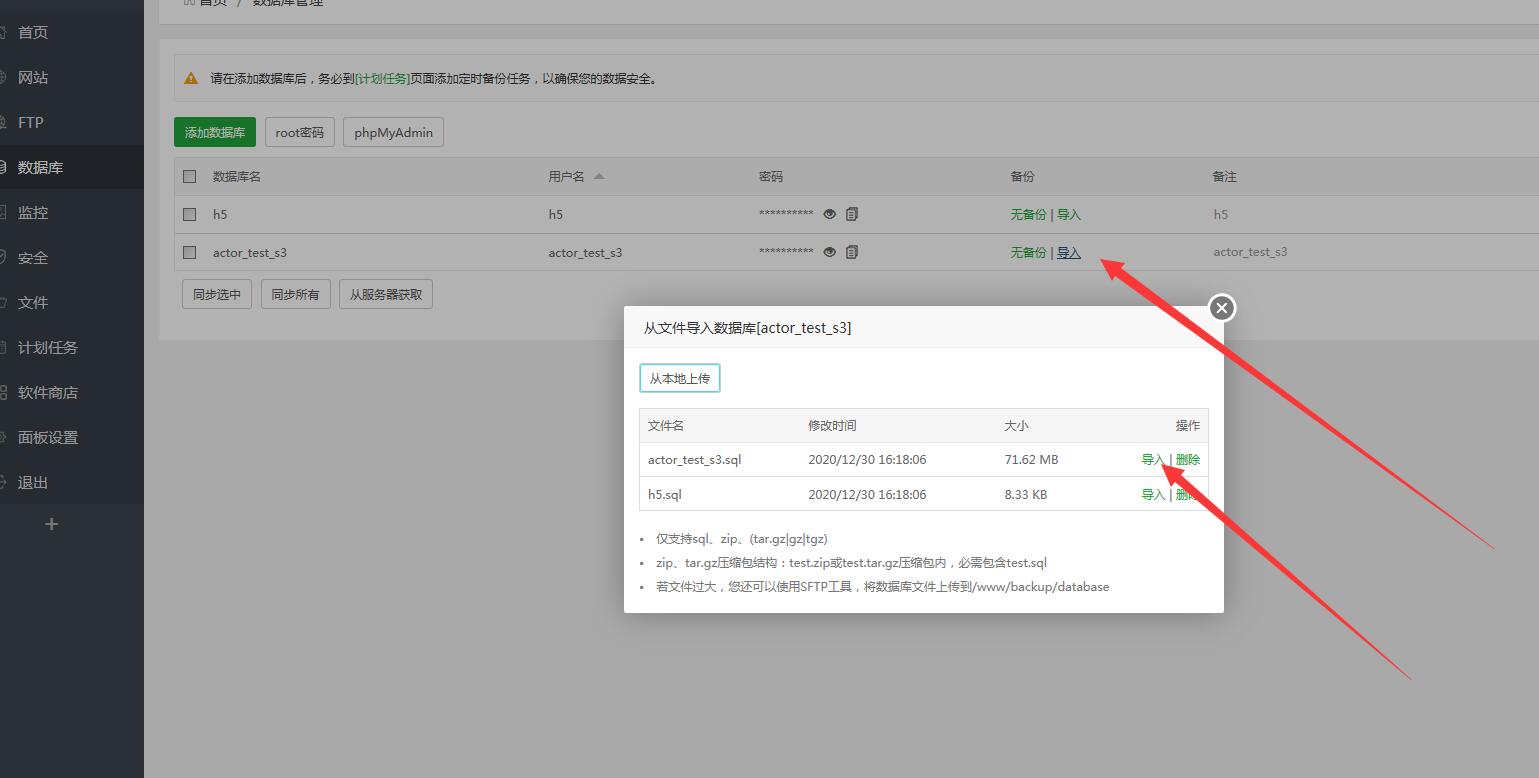Delete the actor_test_s3.sql backup file
The width and height of the screenshot is (1539, 778).
click(x=1187, y=460)
